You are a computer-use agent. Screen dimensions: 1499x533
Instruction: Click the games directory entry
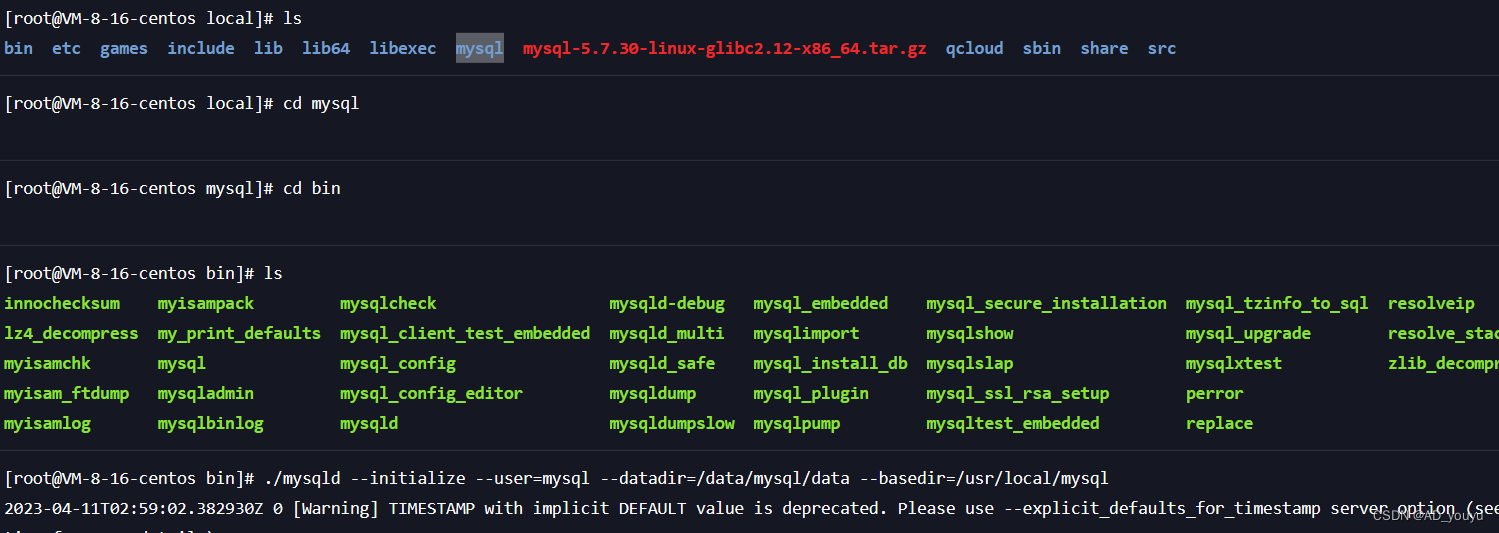124,48
